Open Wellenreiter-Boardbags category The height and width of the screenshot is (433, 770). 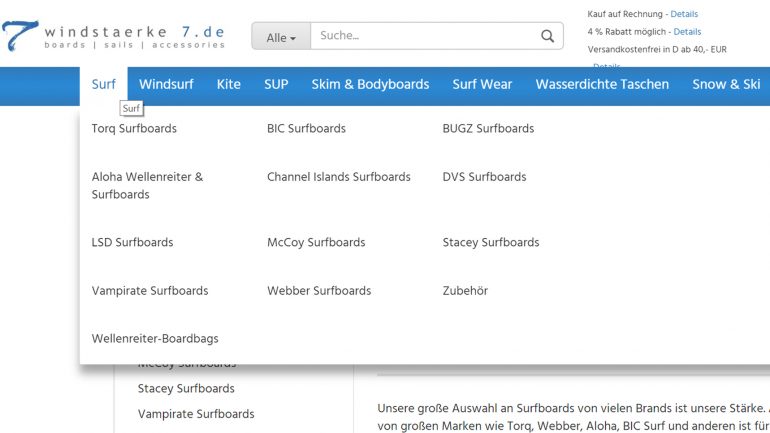click(x=155, y=339)
